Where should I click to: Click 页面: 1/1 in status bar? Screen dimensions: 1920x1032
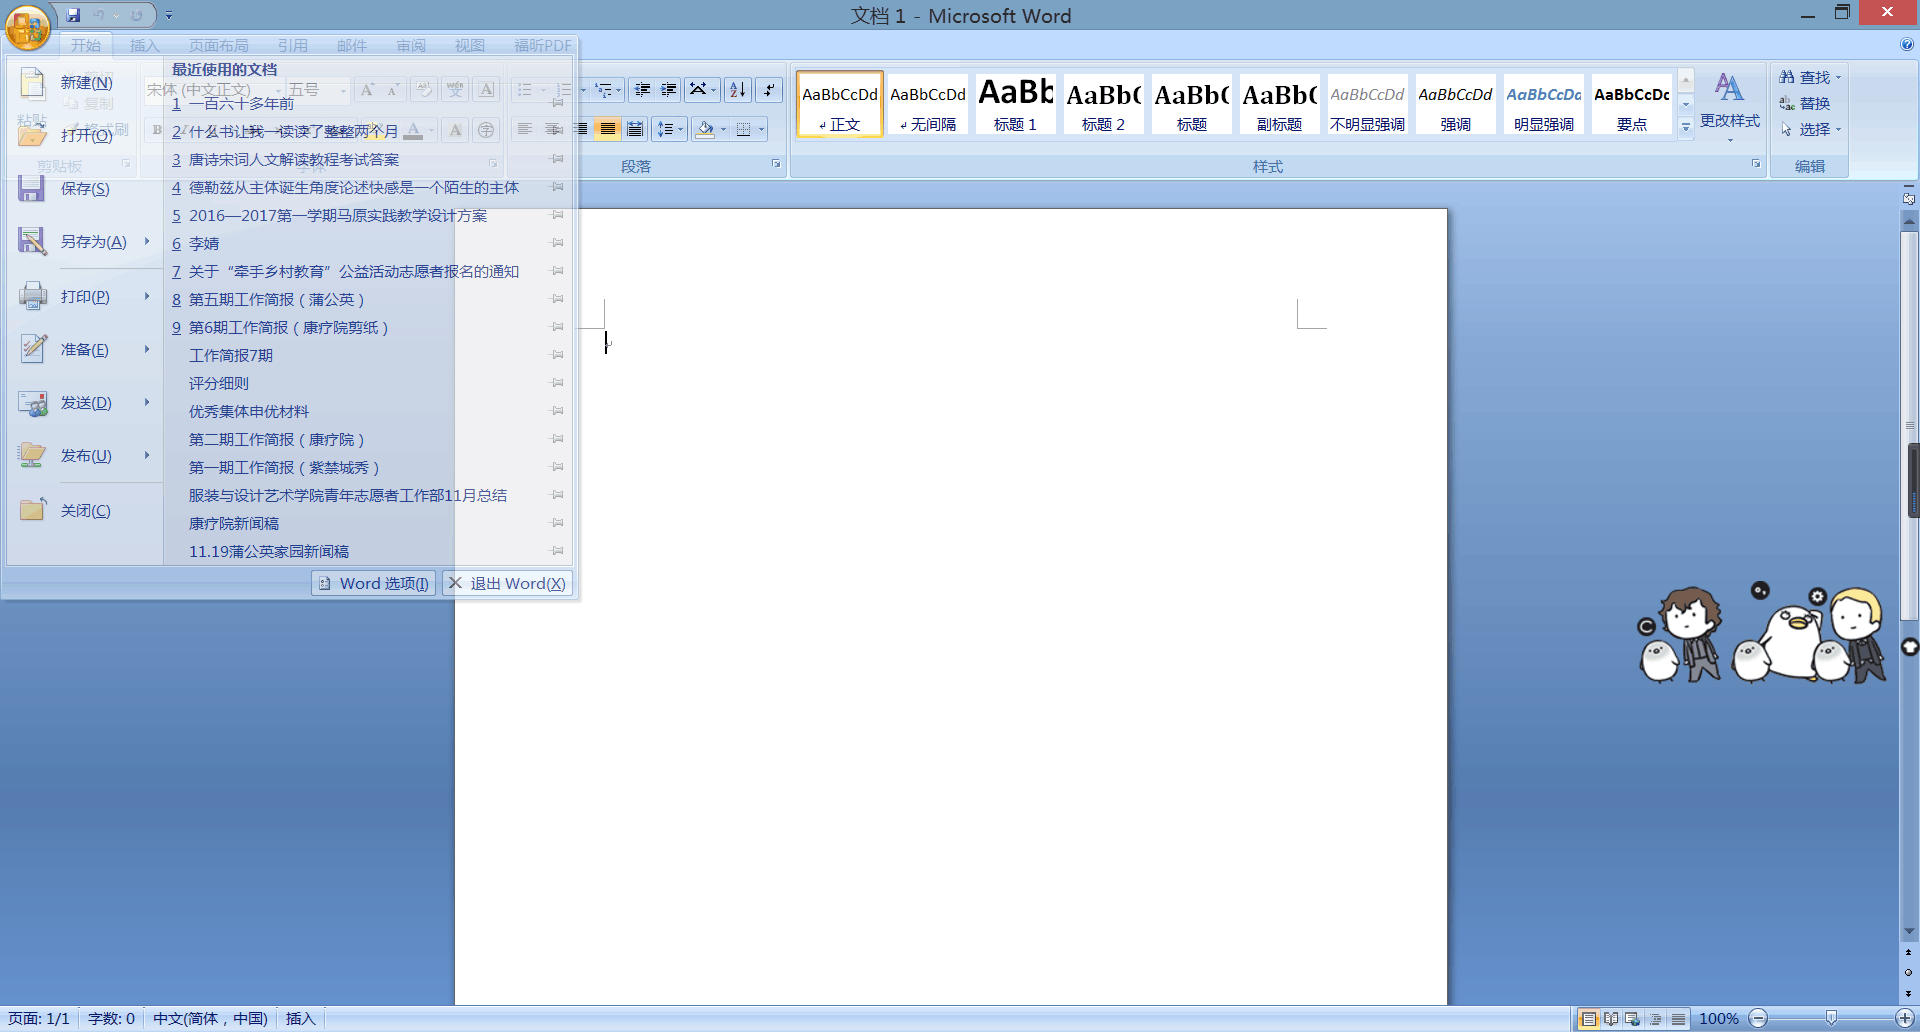tap(39, 1018)
